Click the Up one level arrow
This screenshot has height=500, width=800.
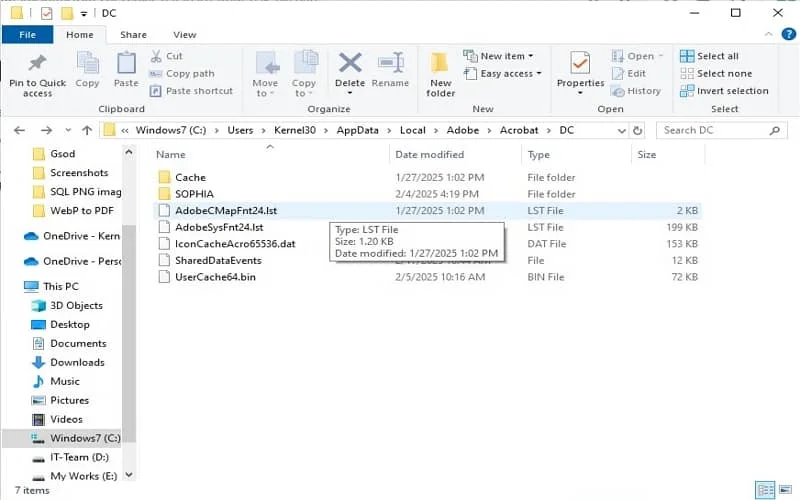pos(87,131)
